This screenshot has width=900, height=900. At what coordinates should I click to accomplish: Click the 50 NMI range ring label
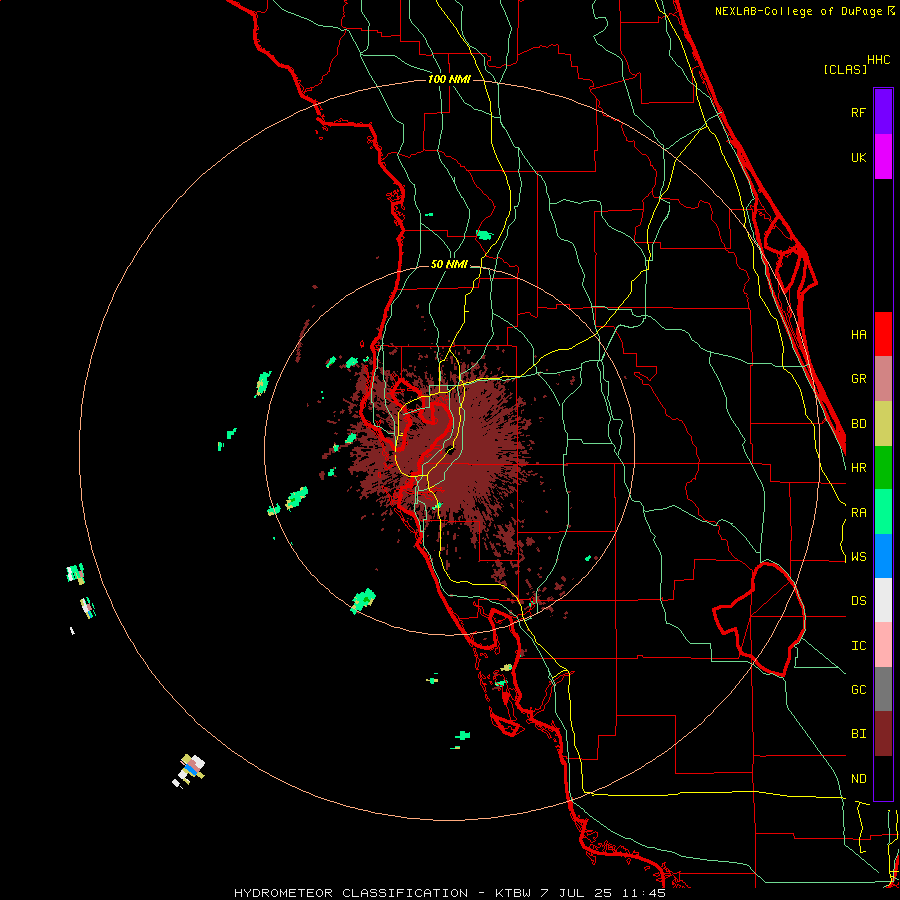[449, 264]
